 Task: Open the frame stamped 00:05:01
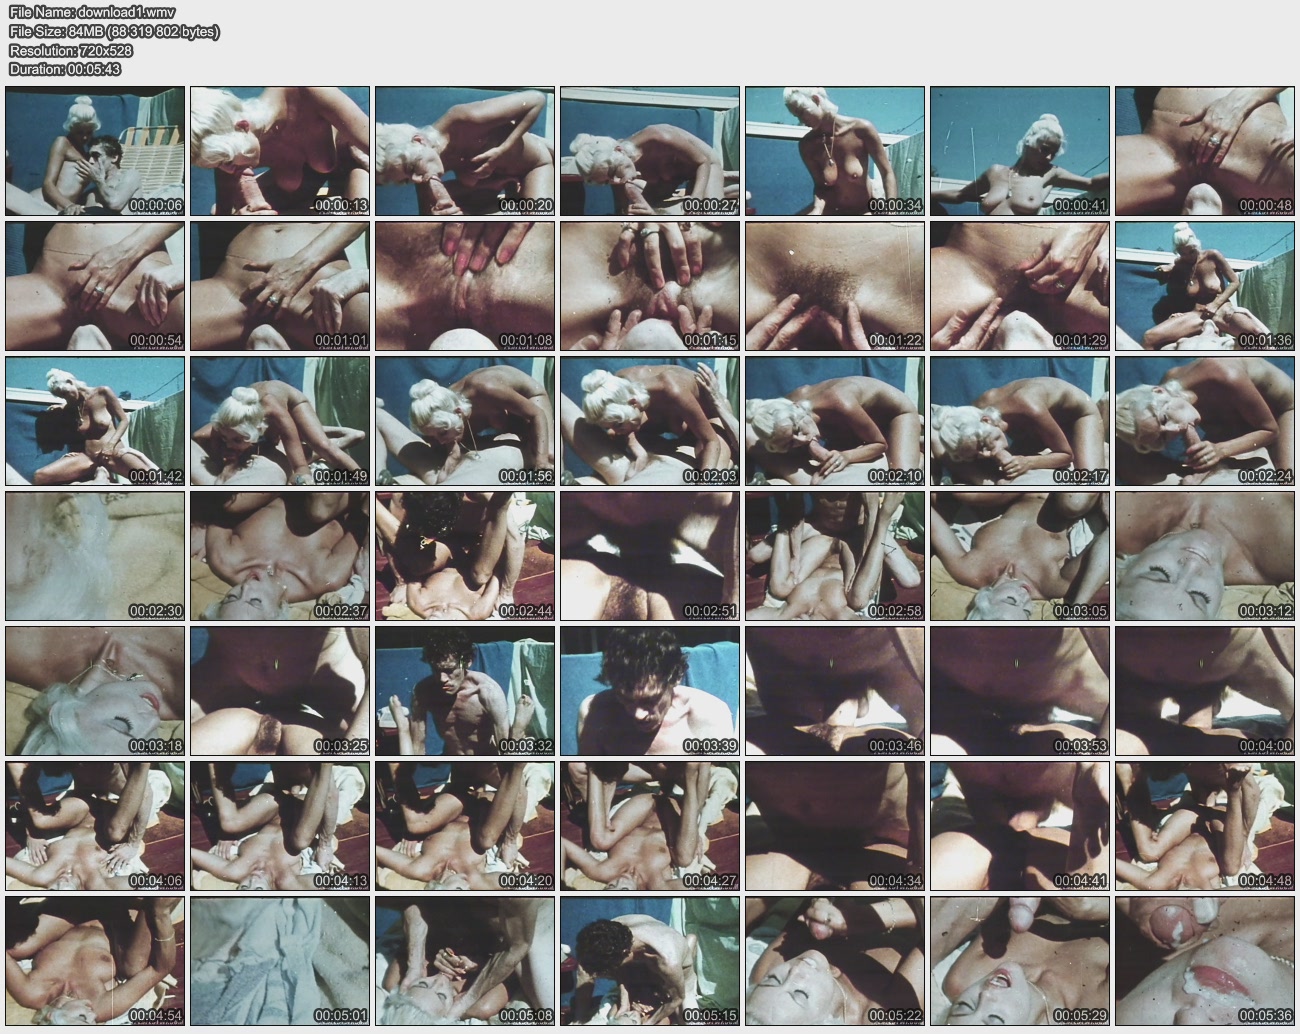tap(280, 961)
